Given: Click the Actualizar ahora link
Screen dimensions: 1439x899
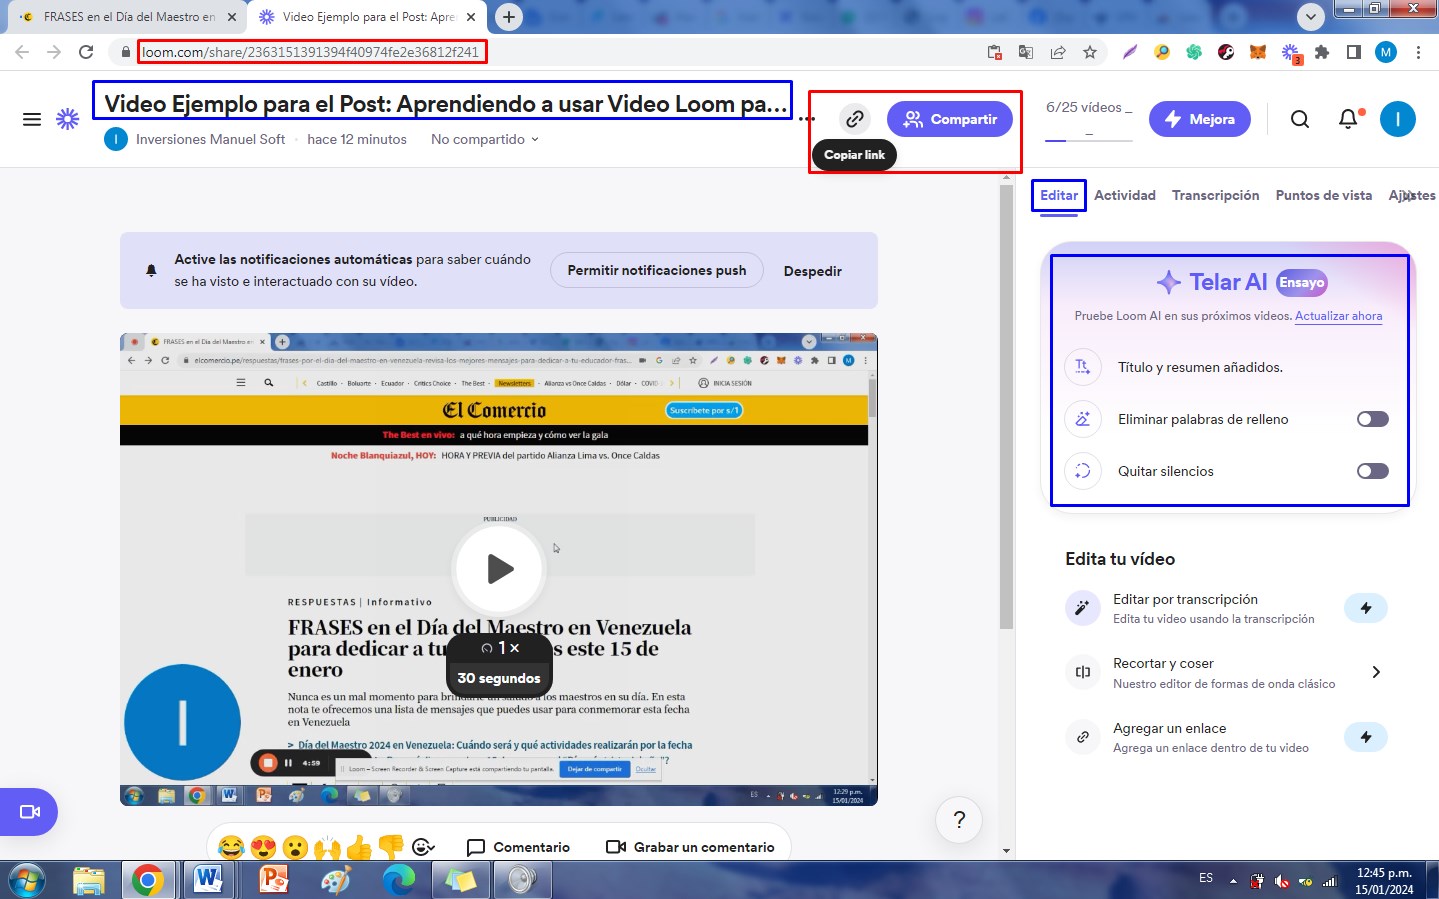Looking at the screenshot, I should 1338,316.
